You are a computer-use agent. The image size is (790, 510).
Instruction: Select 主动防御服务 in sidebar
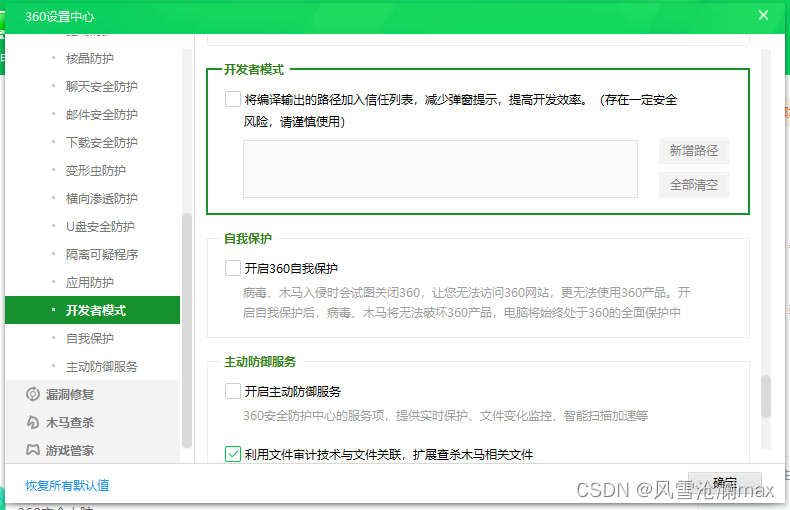[101, 367]
